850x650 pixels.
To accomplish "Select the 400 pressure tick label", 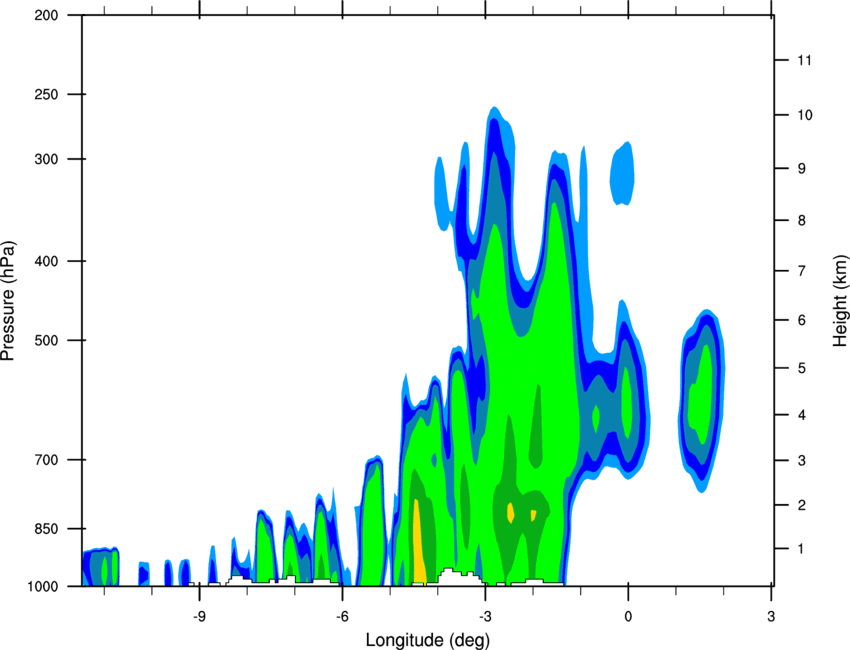I will (46, 261).
